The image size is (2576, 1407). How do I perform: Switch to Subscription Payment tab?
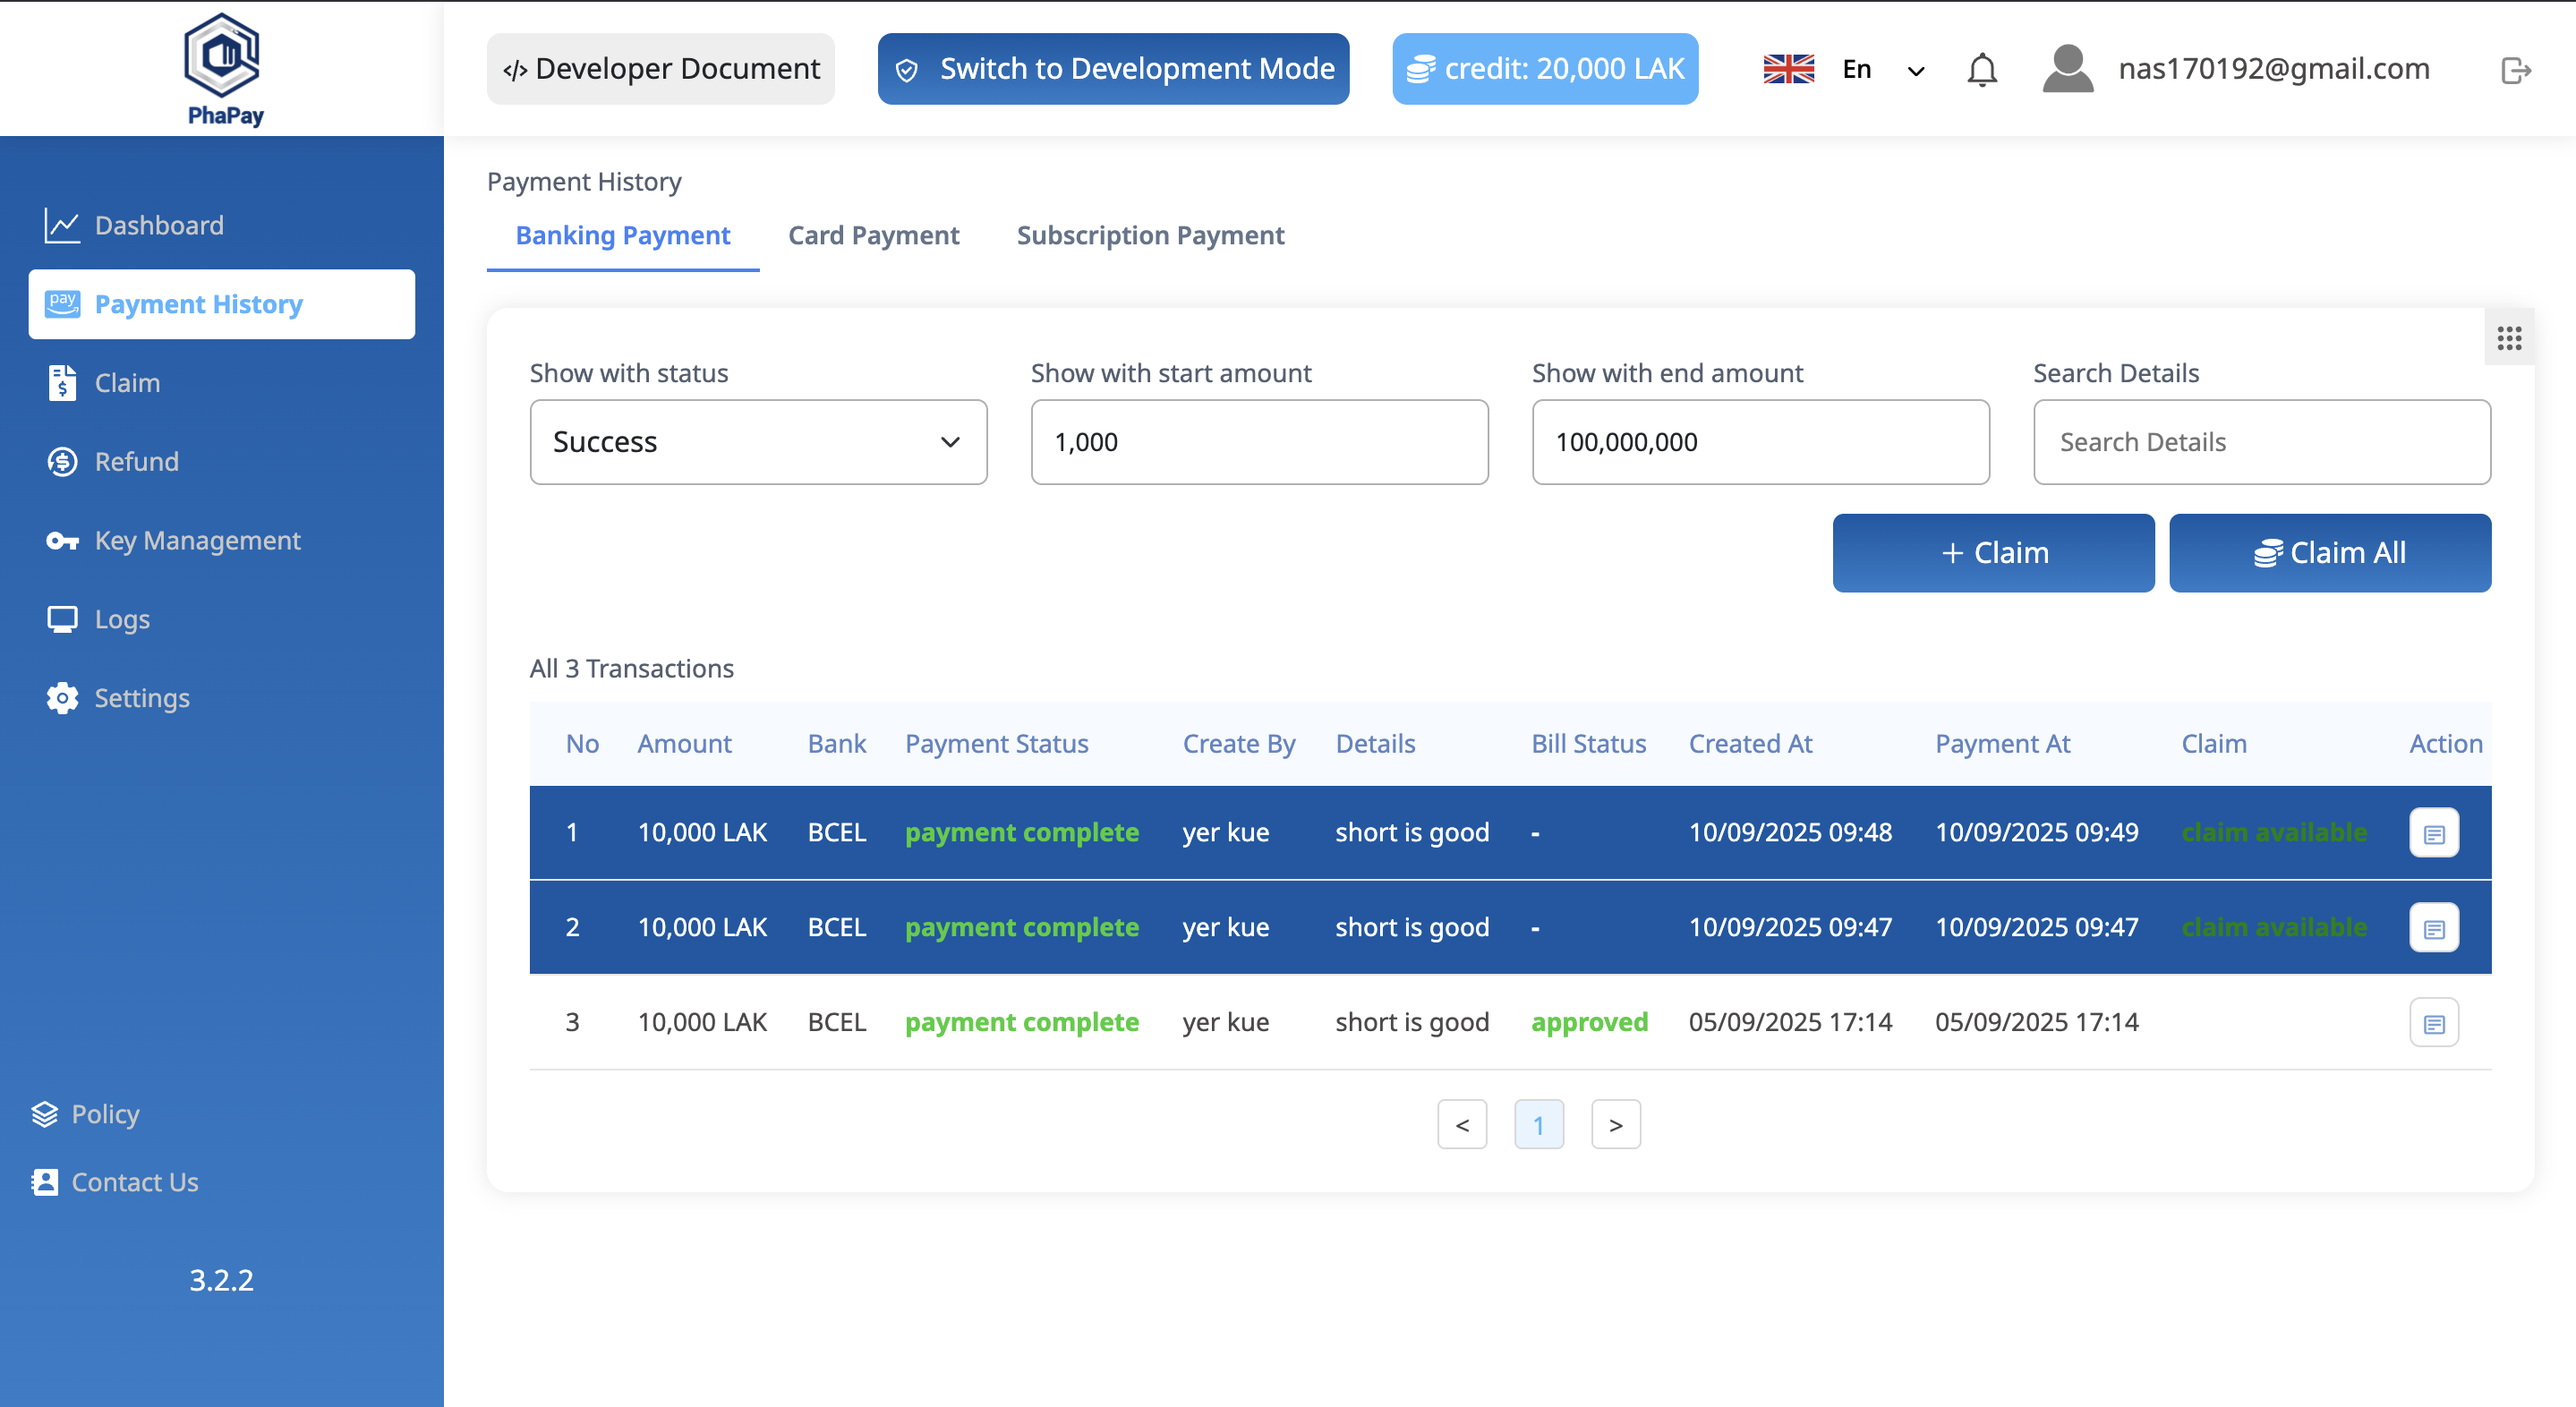[x=1150, y=235]
